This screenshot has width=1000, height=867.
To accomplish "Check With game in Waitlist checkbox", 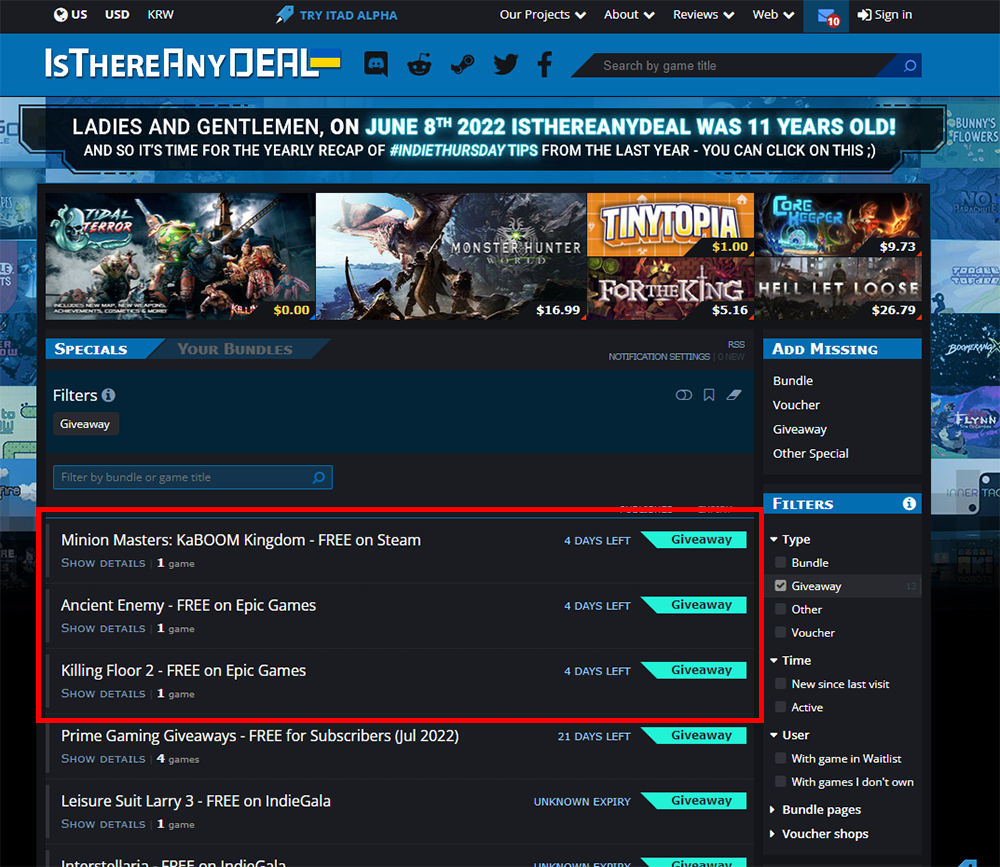I will pyautogui.click(x=780, y=758).
